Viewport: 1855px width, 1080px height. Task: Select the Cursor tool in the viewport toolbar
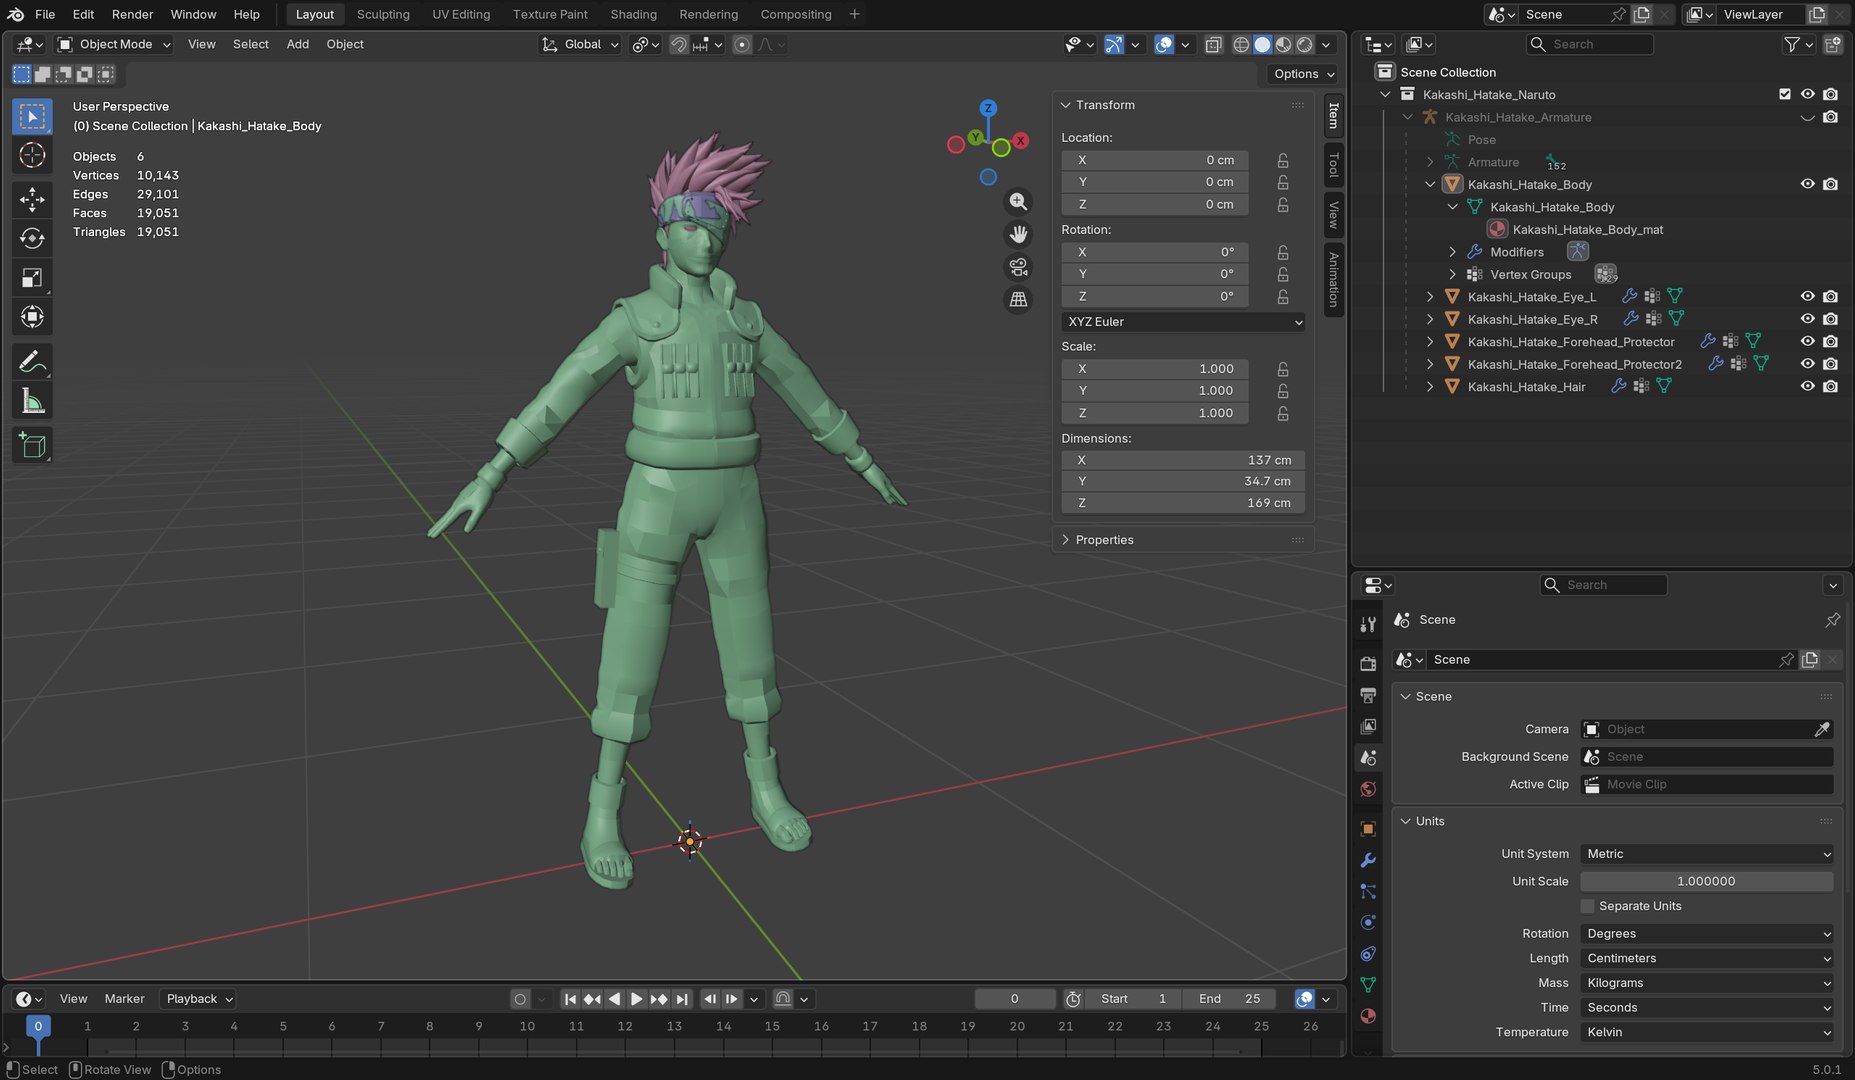(32, 155)
